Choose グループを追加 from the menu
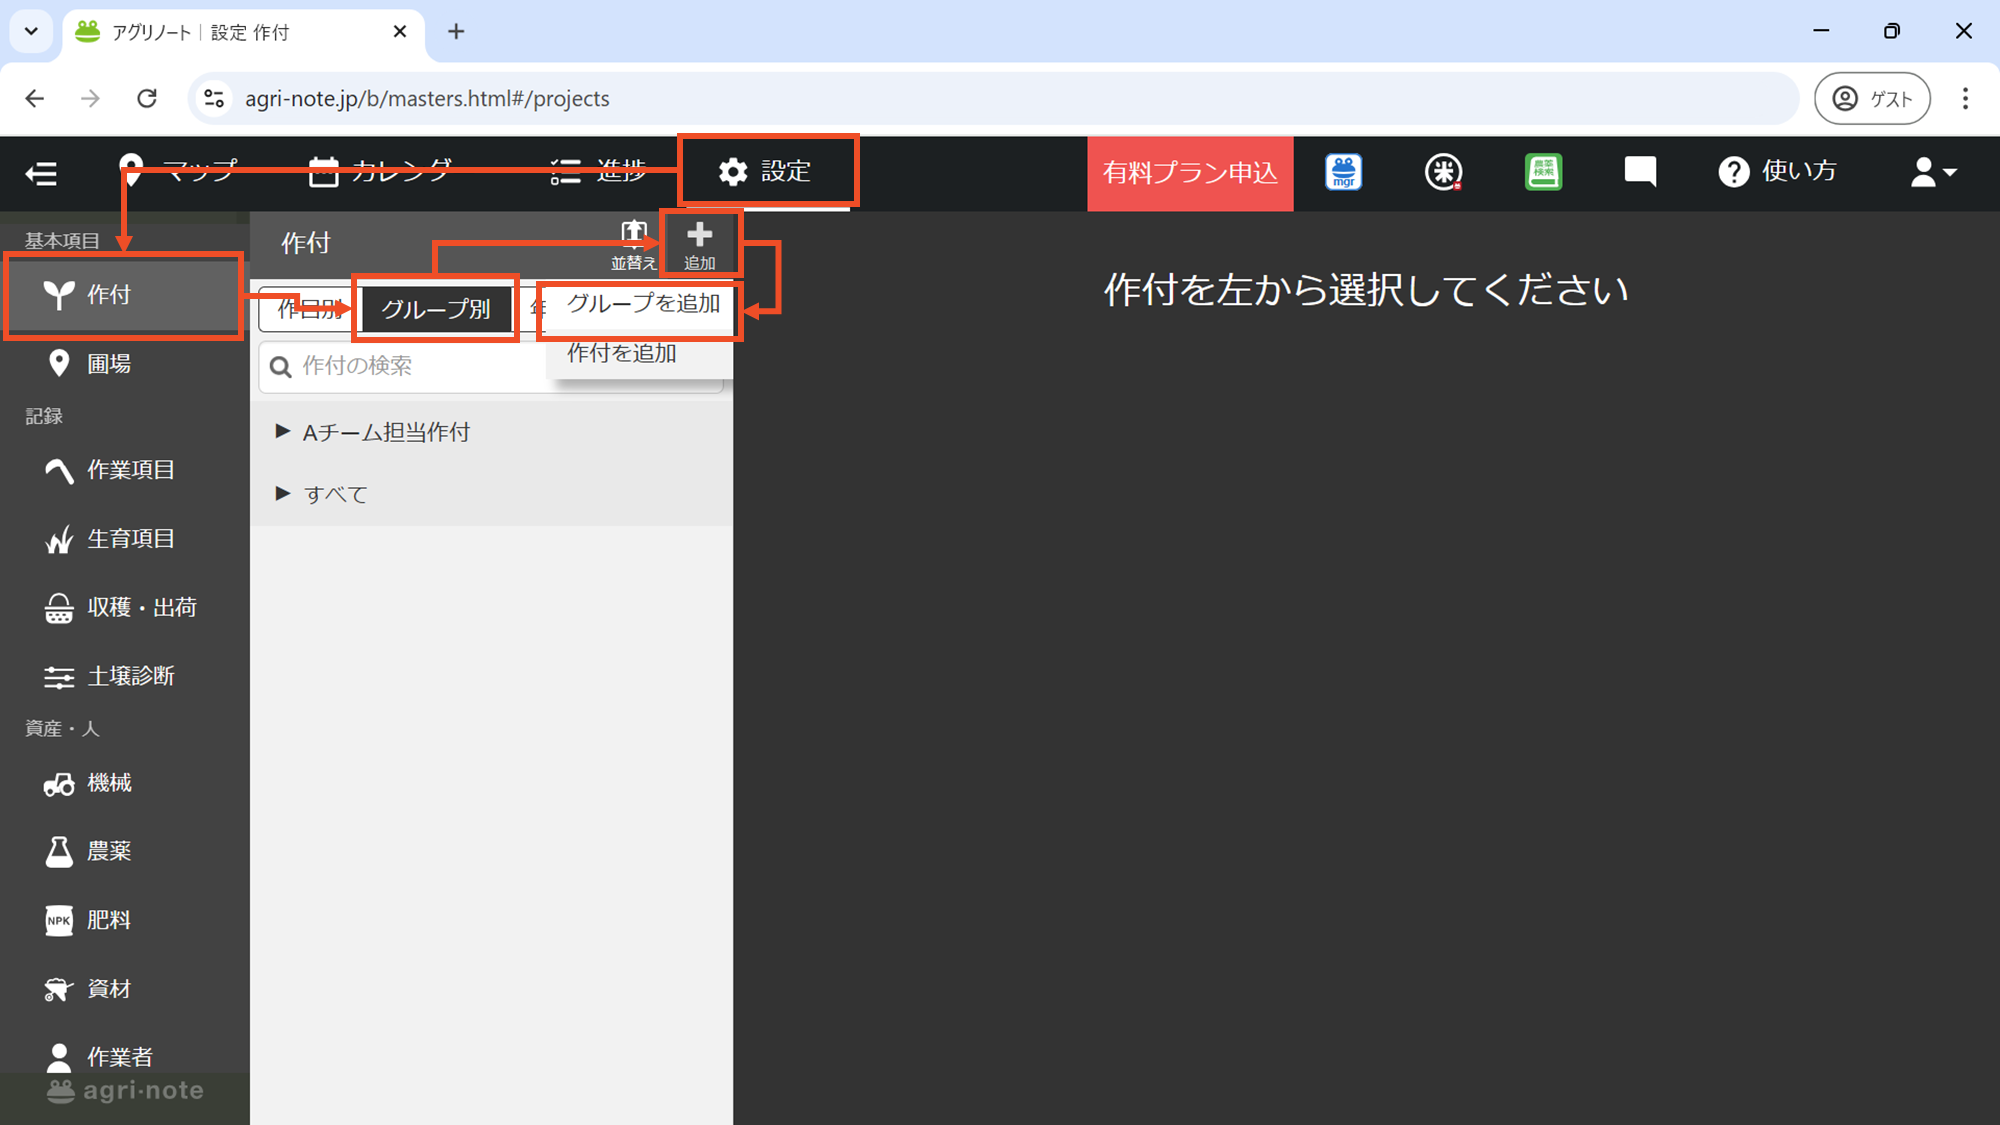Screen dimensions: 2000x1125 click(x=643, y=304)
